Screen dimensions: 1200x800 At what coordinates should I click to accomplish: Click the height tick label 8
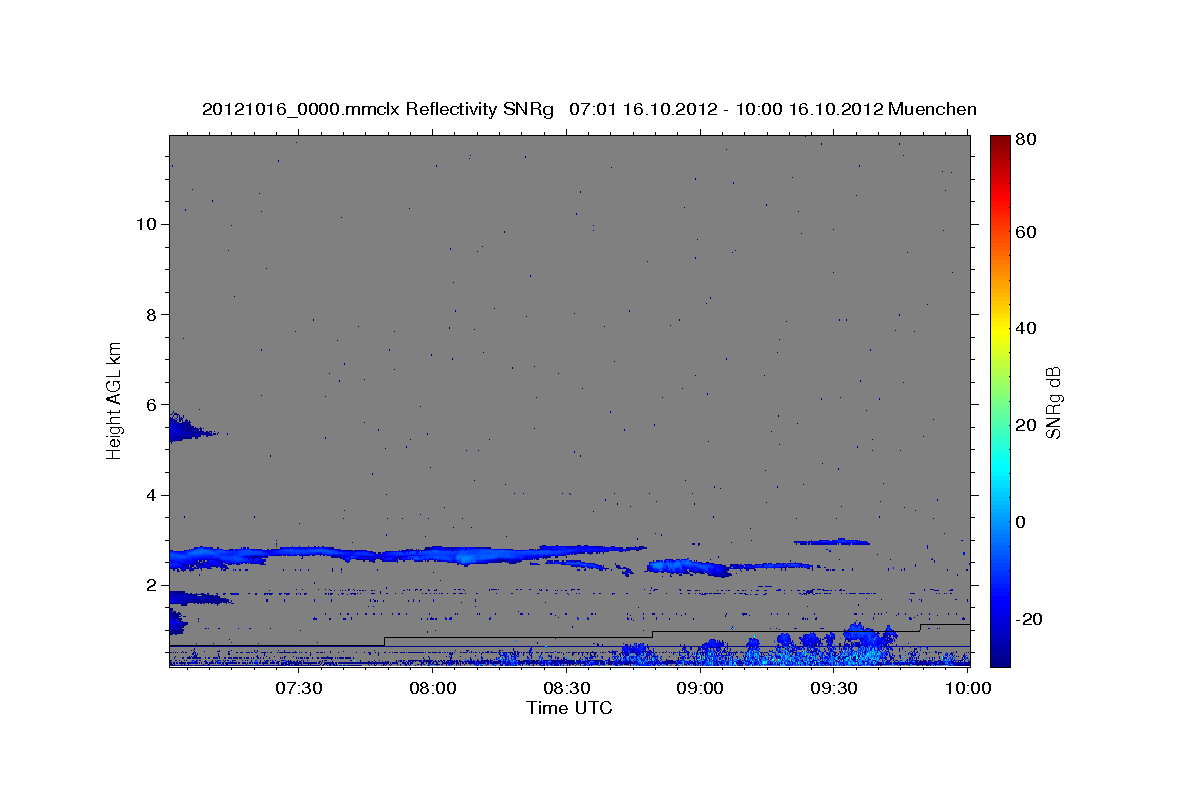150,314
